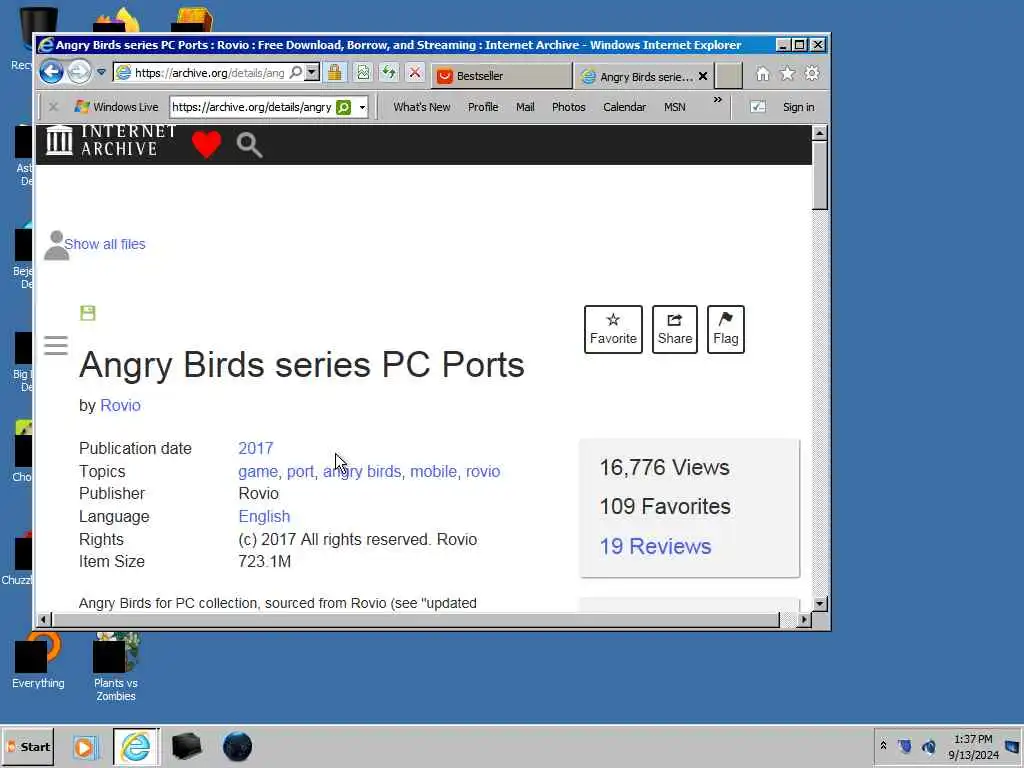1024x768 pixels.
Task: Click the Internet Archive logo
Action: point(111,140)
